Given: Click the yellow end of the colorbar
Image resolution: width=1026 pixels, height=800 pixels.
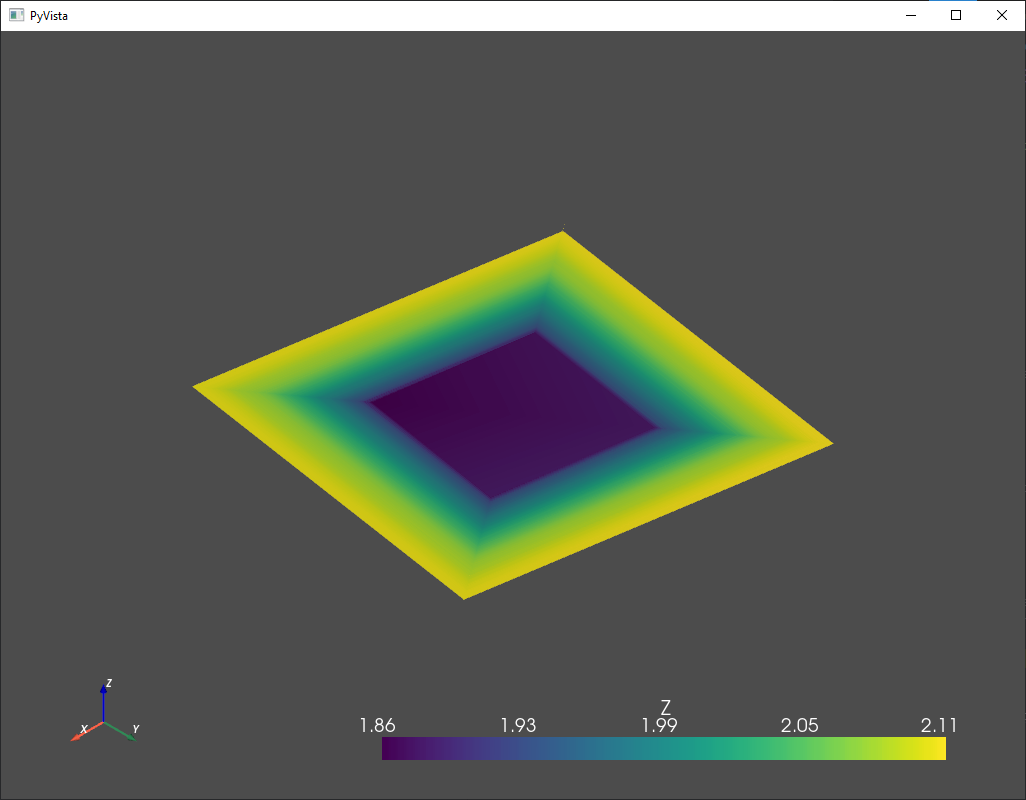Looking at the screenshot, I should pyautogui.click(x=930, y=747).
